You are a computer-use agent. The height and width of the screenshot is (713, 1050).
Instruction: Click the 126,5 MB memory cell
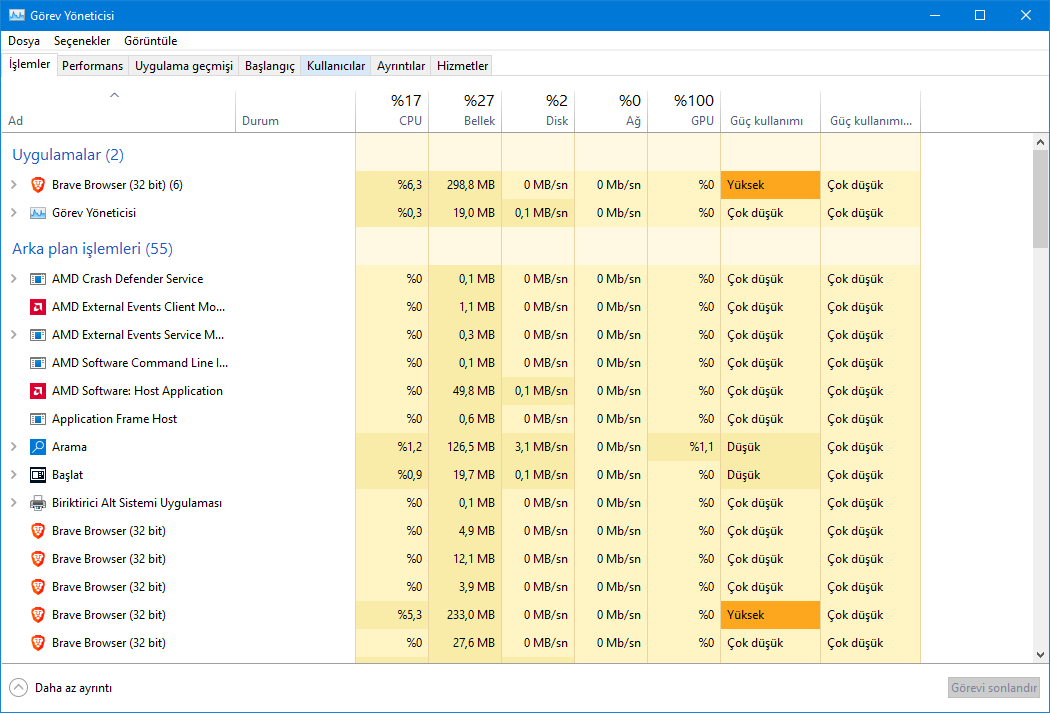click(465, 447)
